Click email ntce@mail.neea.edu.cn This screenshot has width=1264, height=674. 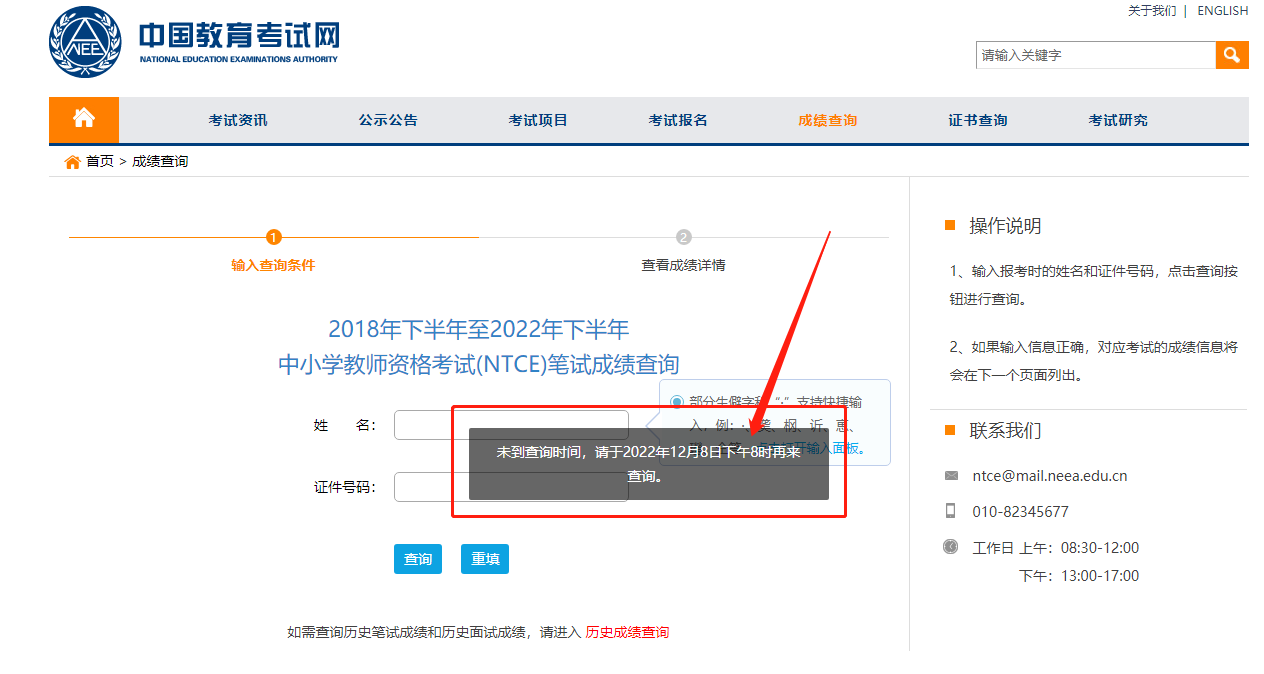pyautogui.click(x=1050, y=476)
